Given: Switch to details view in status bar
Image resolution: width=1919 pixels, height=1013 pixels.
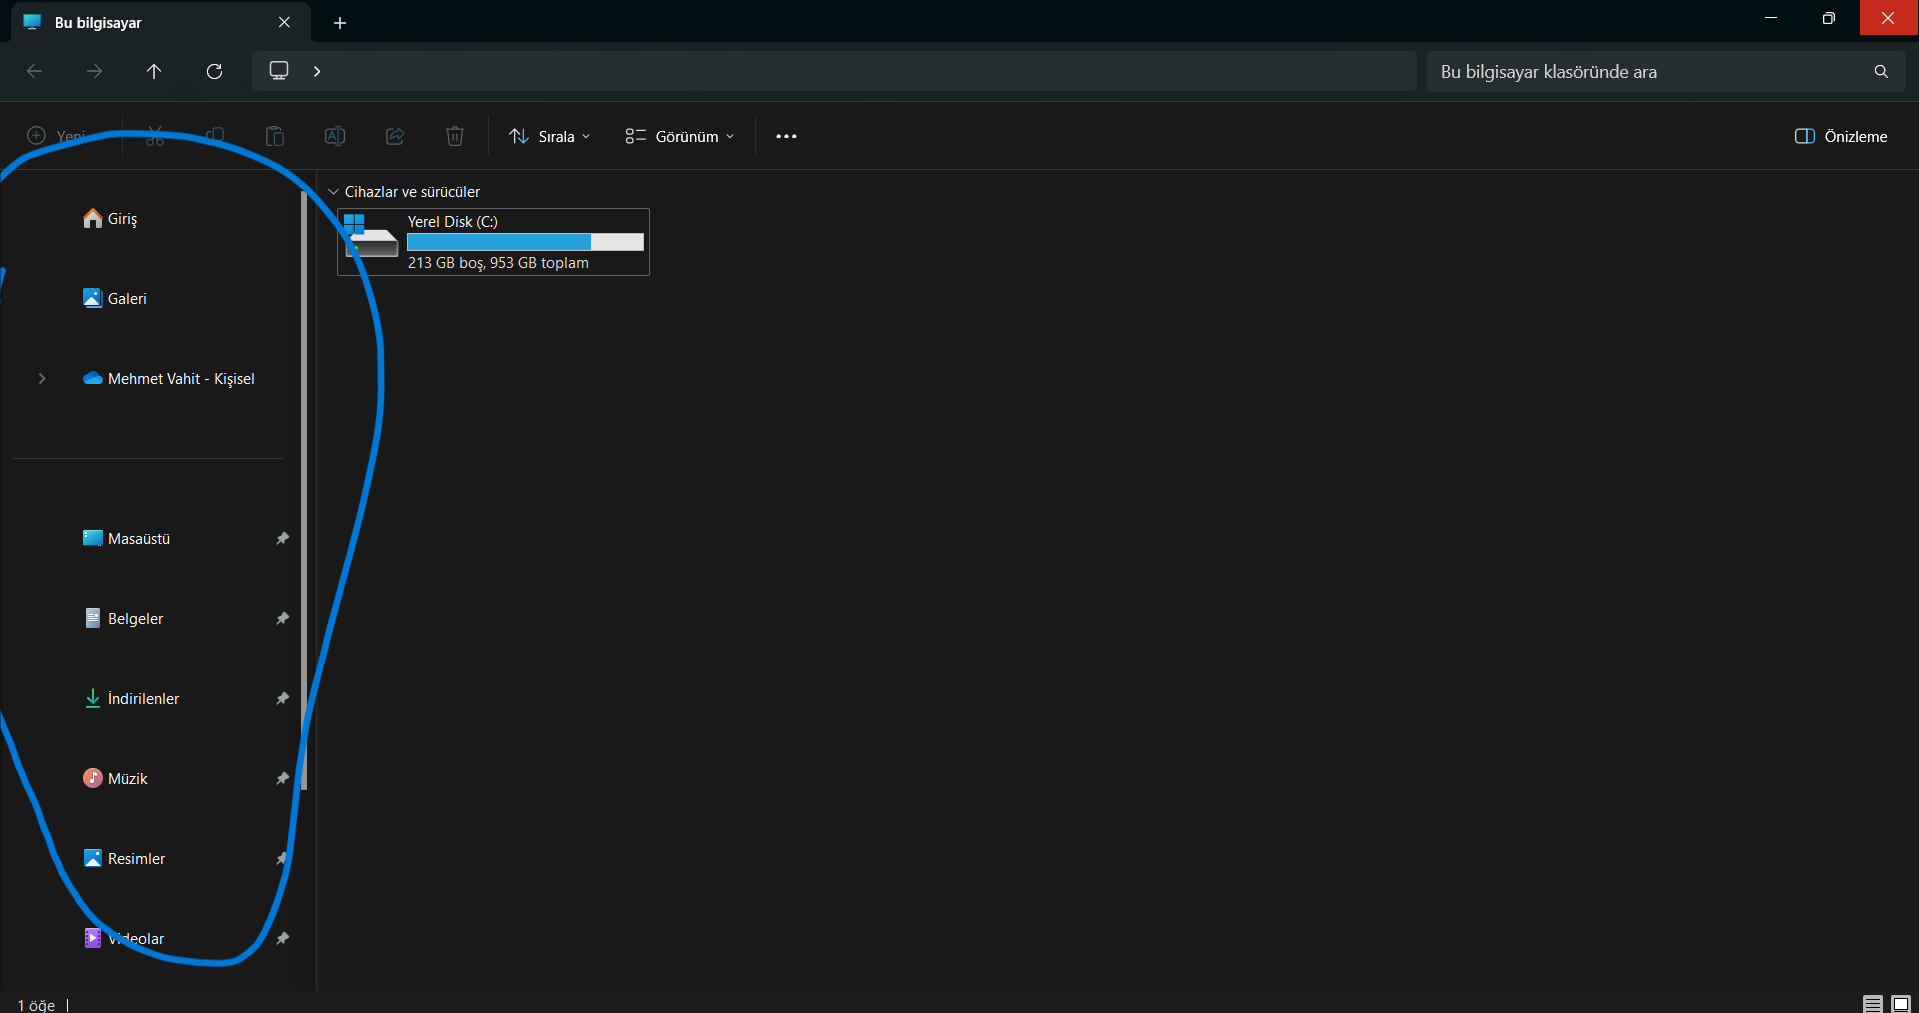Looking at the screenshot, I should coord(1873,1004).
